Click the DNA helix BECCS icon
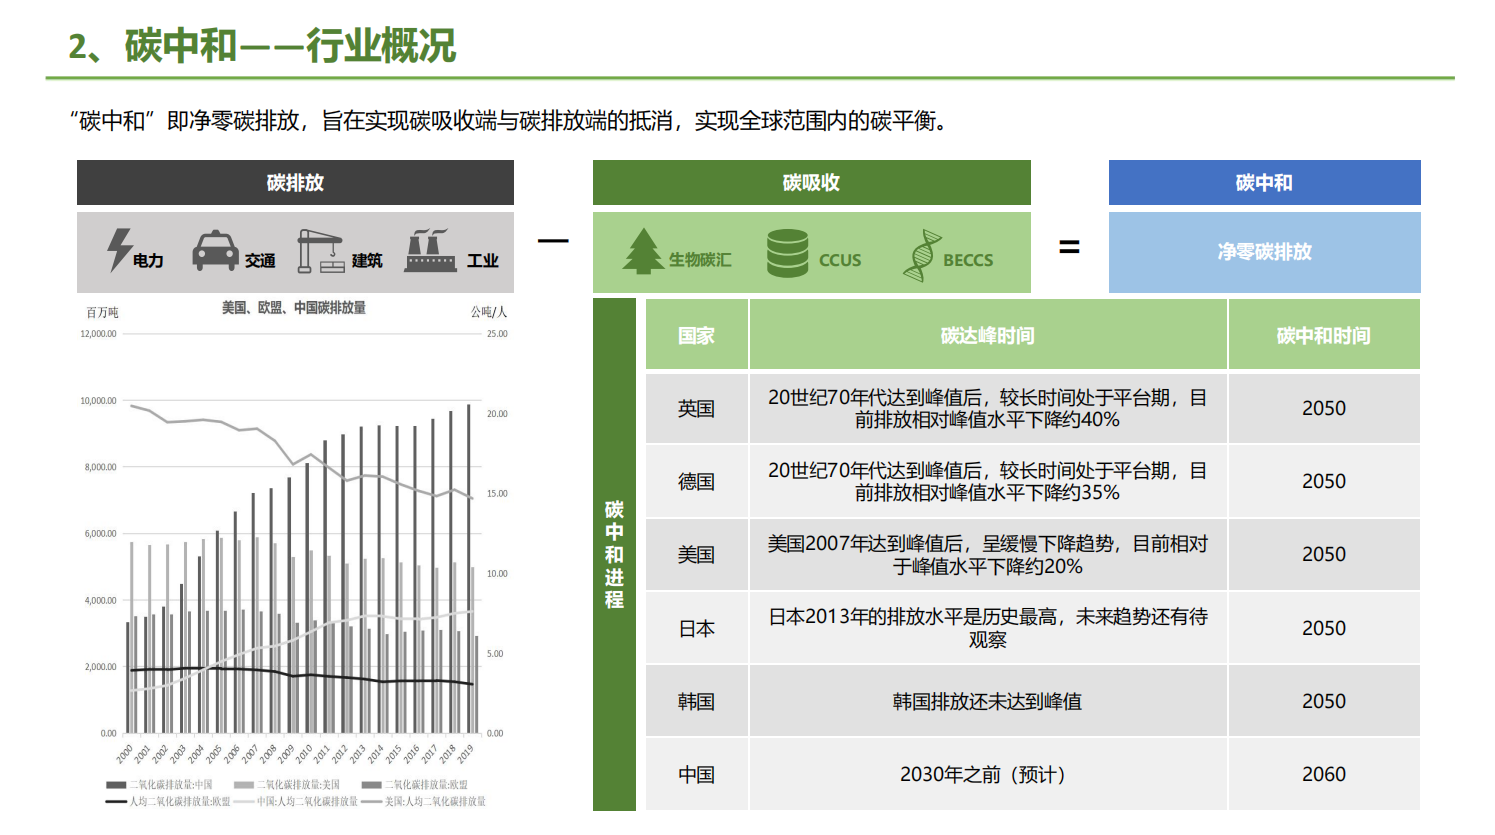 (922, 255)
